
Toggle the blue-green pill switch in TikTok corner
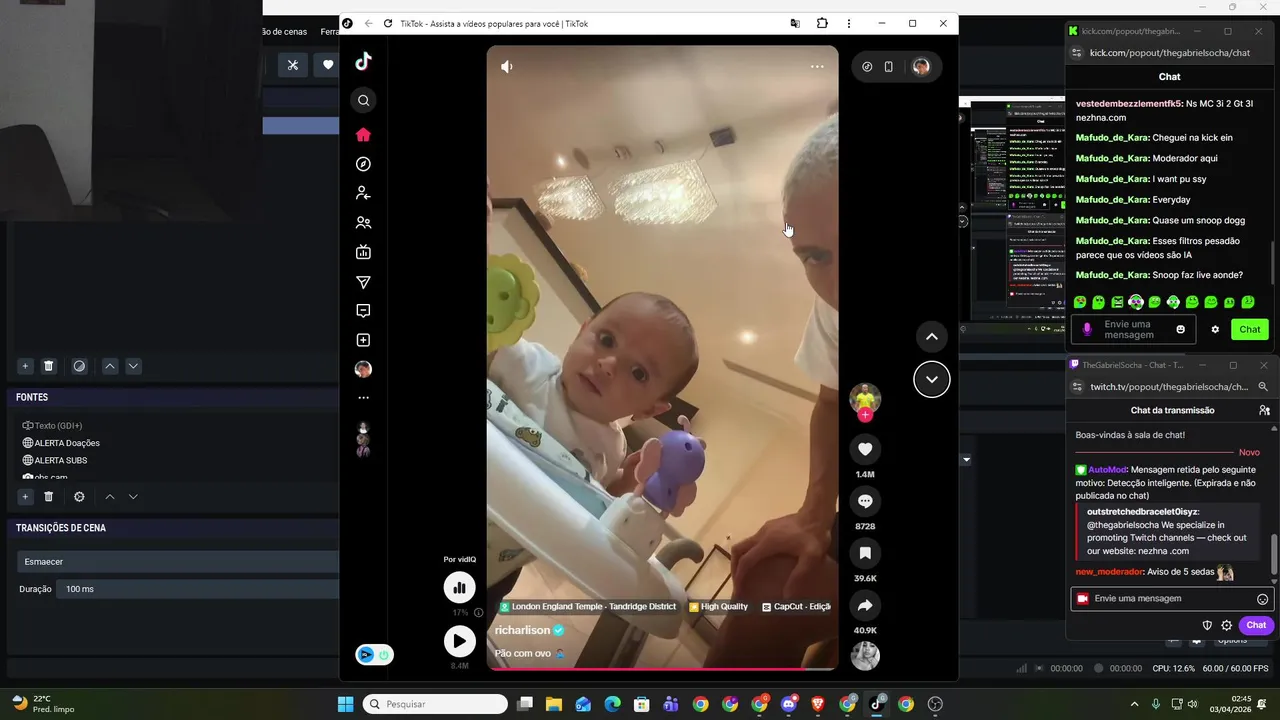coord(374,655)
